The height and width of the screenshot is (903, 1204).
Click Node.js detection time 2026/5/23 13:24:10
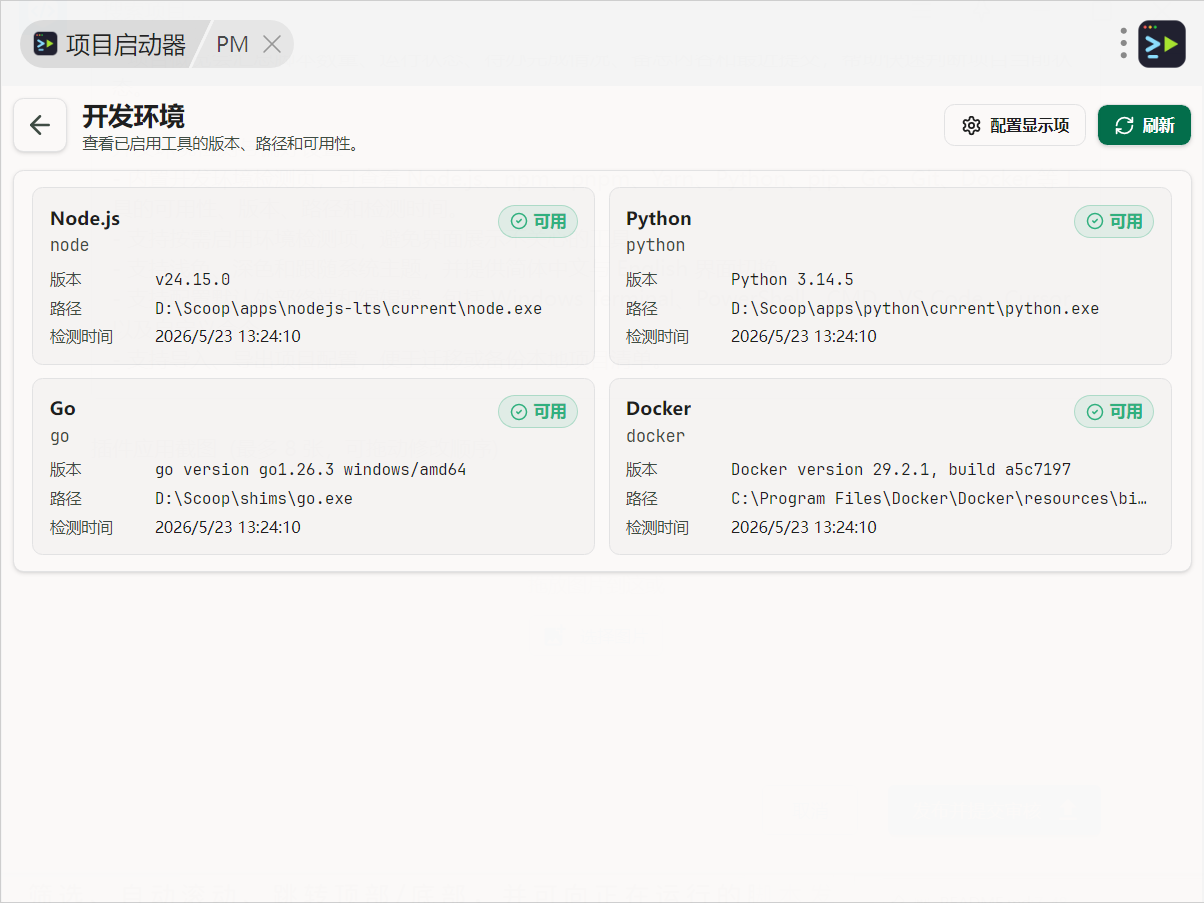[x=228, y=337]
